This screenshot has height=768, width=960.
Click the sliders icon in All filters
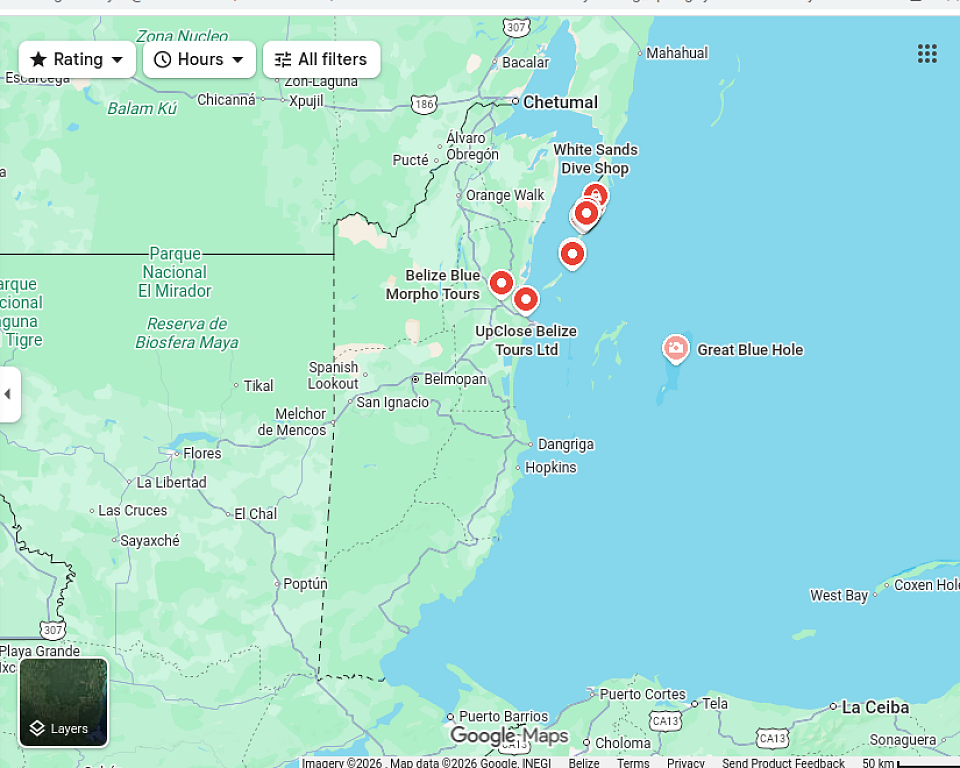point(283,60)
